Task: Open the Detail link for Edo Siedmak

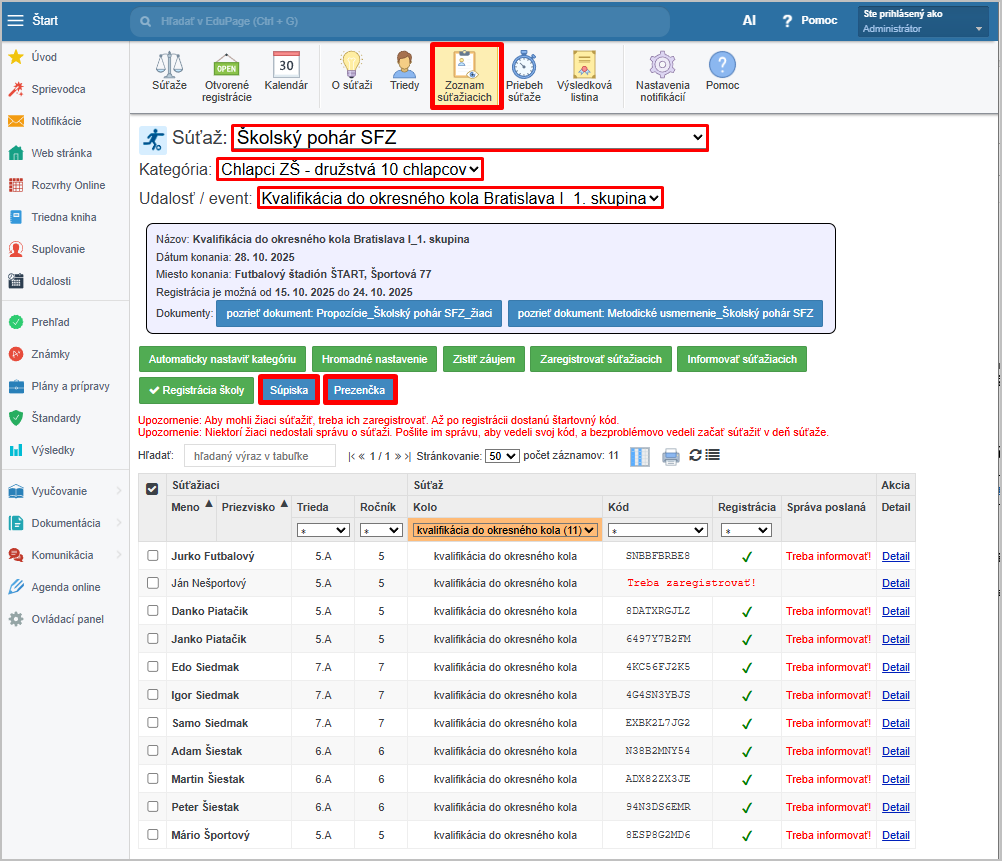Action: [895, 667]
